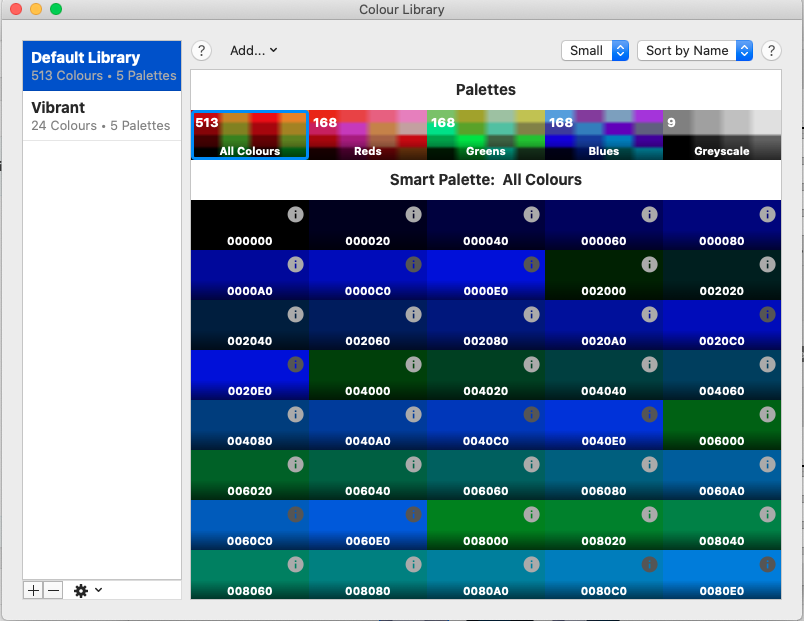The width and height of the screenshot is (804, 621).
Task: Add a new library with plus button
Action: tap(33, 591)
